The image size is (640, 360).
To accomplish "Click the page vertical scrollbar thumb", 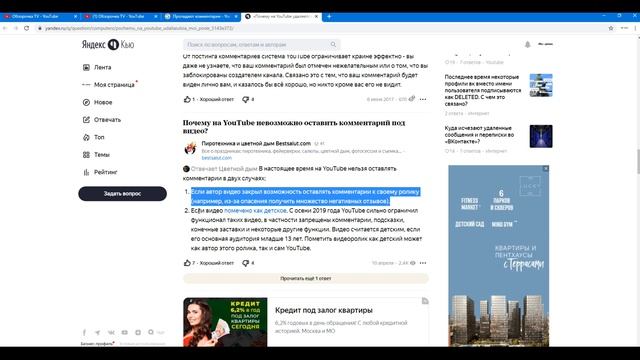I will (x=638, y=162).
